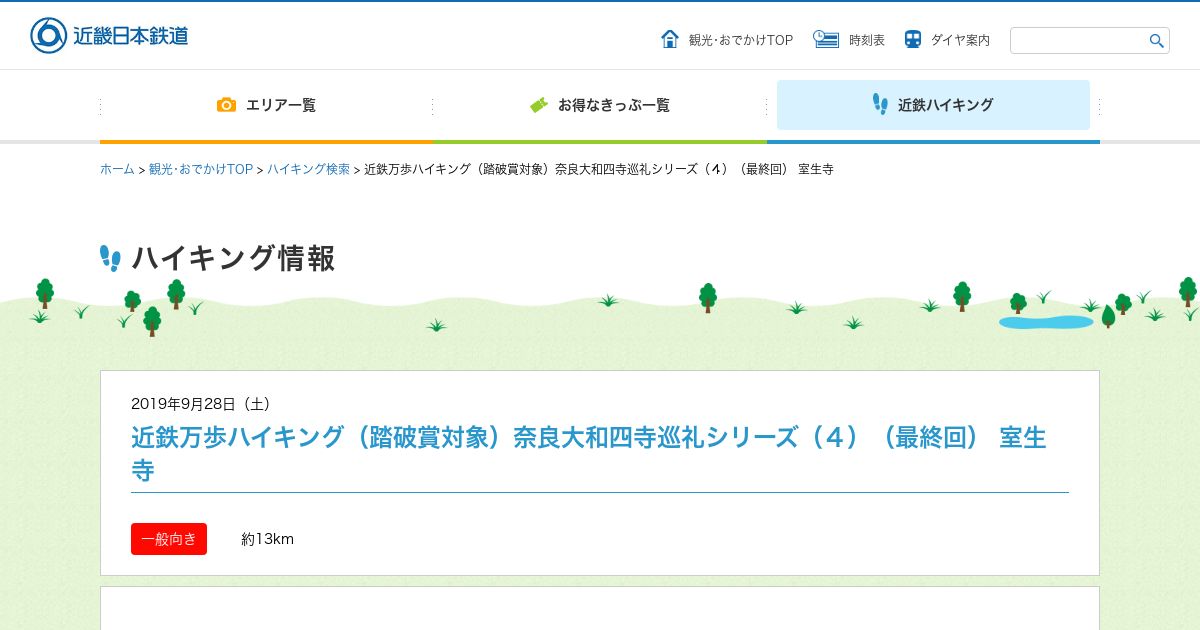Click the current-page breadcrumb text ending 室生寺

(x=599, y=169)
